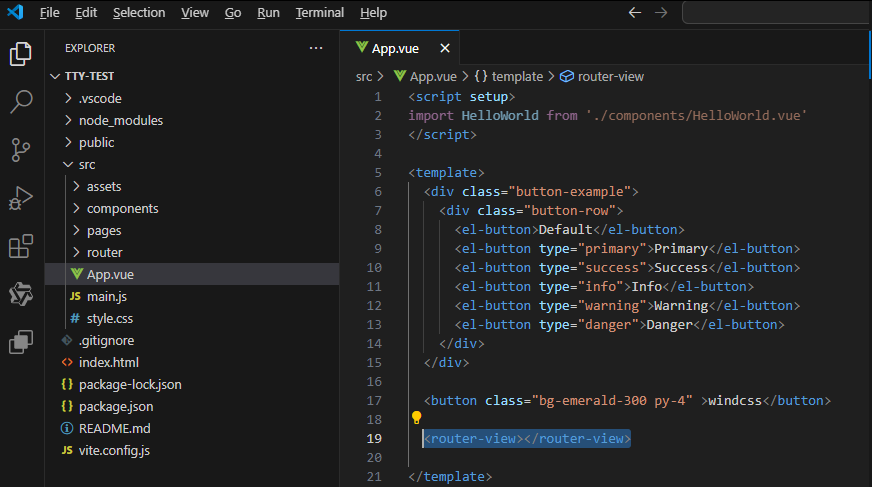Click the template breadcrumb segment

(x=517, y=77)
